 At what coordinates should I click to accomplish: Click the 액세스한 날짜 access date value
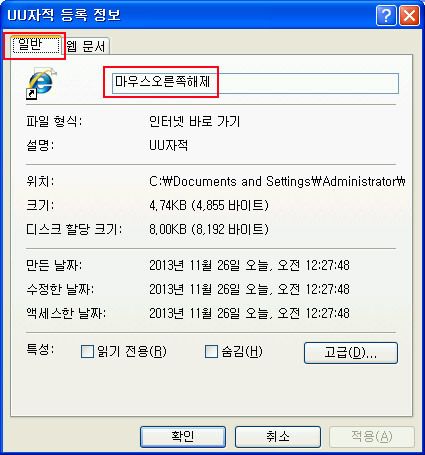click(x=249, y=313)
